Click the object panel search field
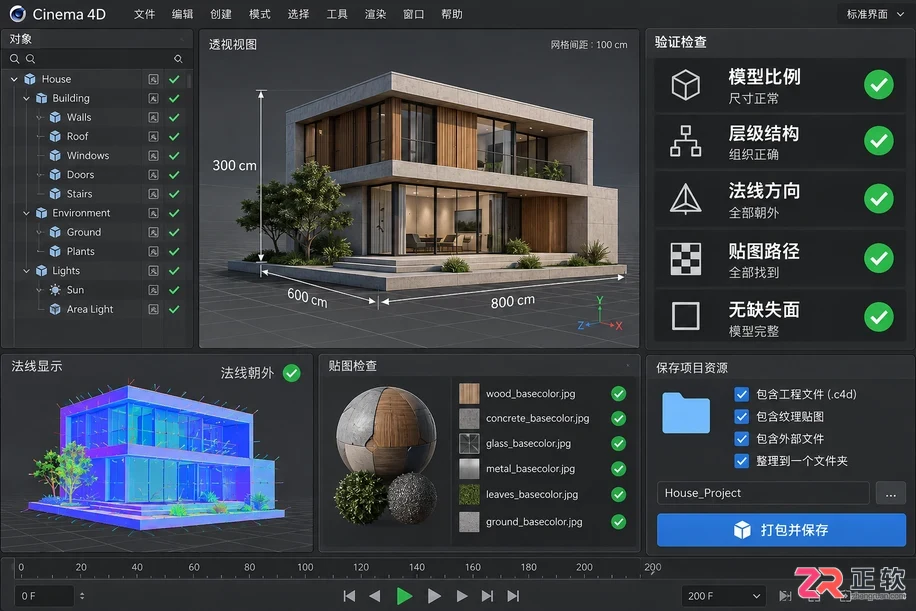Viewport: 916px width, 611px height. pyautogui.click(x=96, y=58)
